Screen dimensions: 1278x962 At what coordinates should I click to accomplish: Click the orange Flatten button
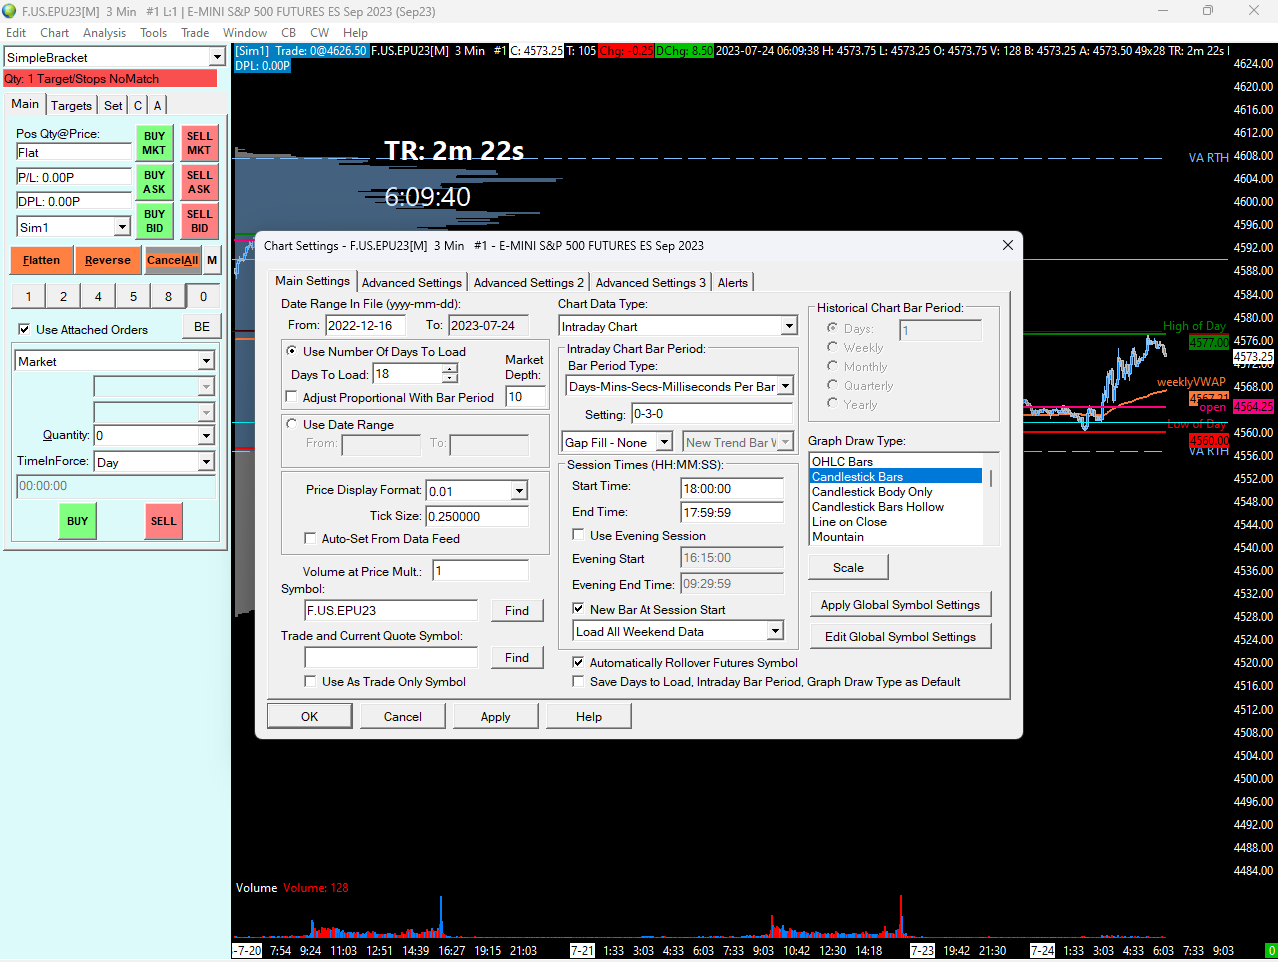41,260
